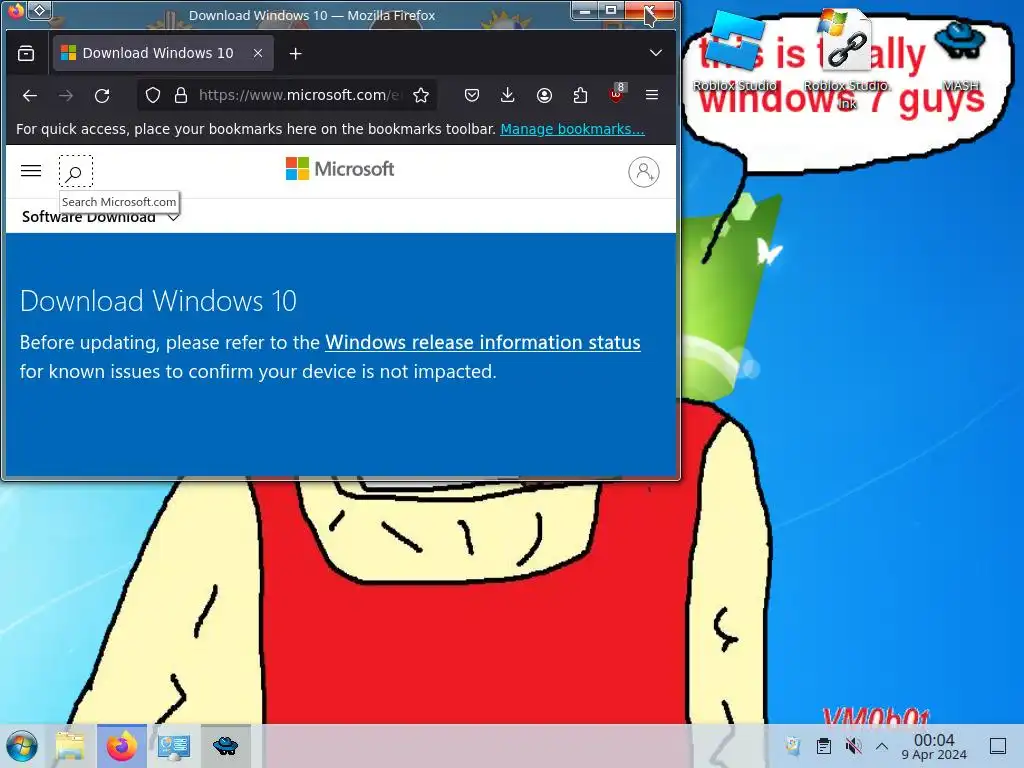Switch to the Firefox taskbar button
Screen dimensions: 1024x768
[122, 746]
